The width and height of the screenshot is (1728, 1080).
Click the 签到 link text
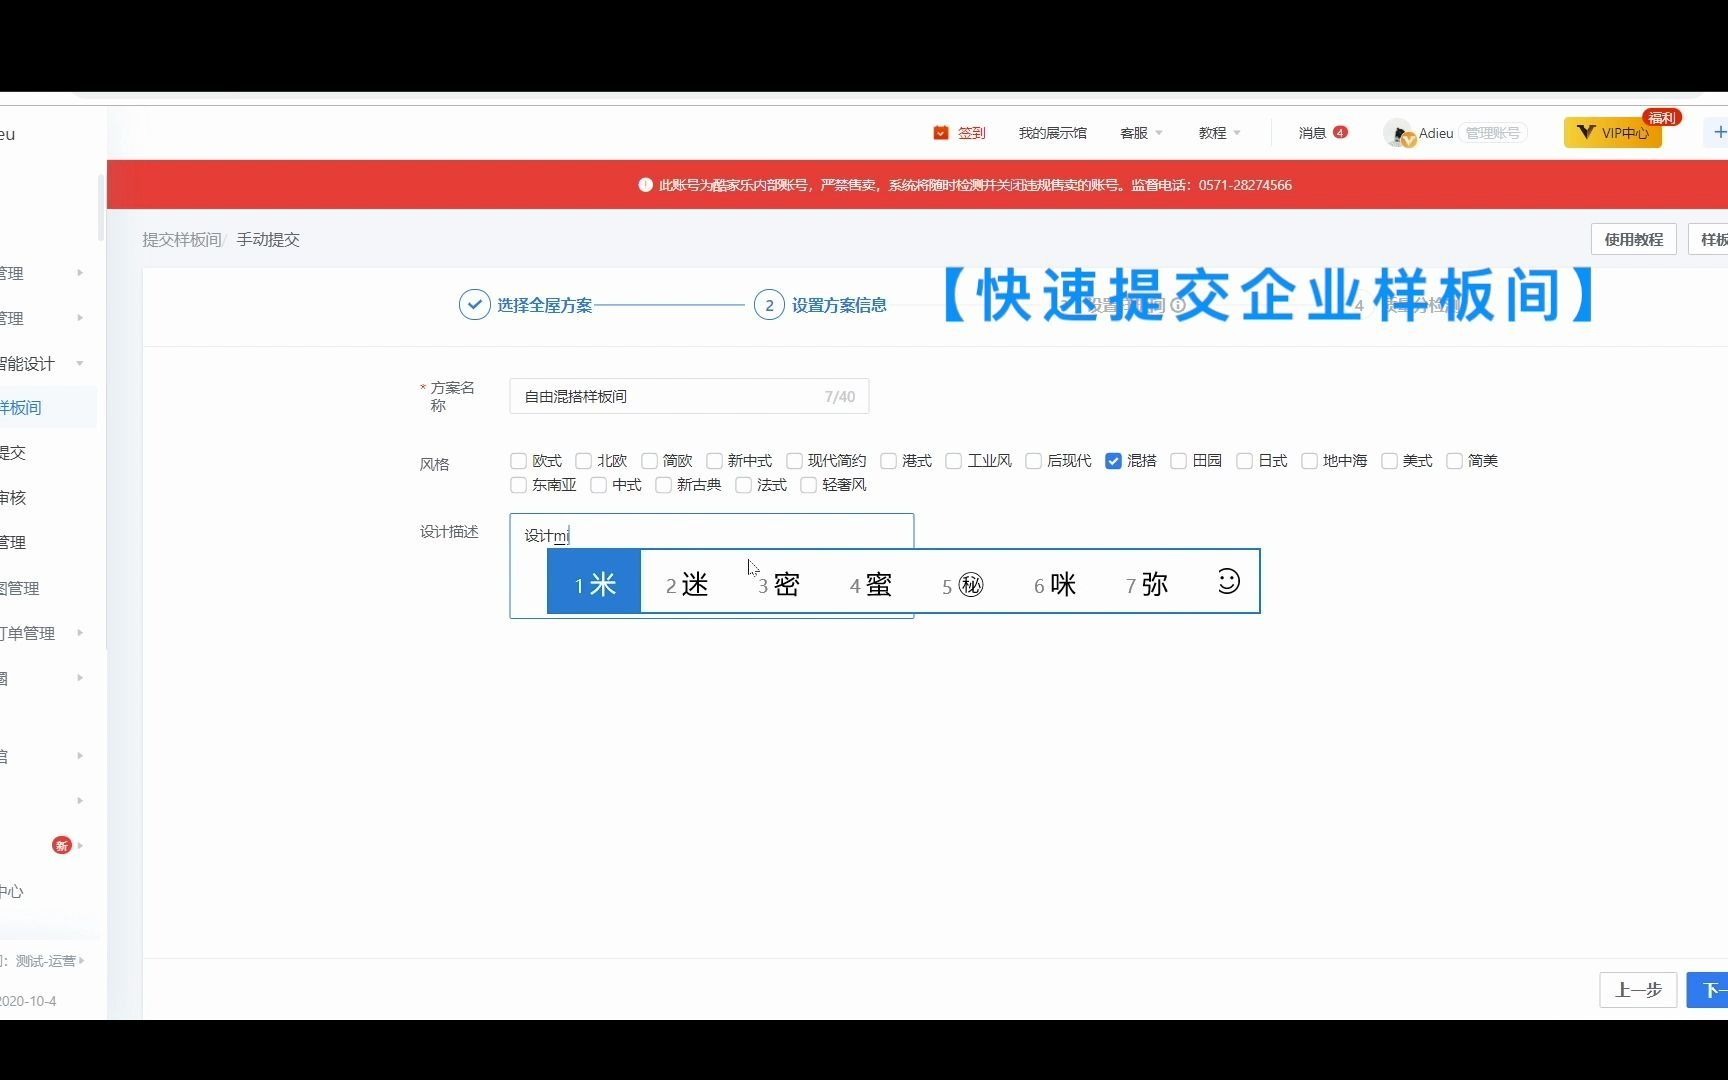[972, 133]
